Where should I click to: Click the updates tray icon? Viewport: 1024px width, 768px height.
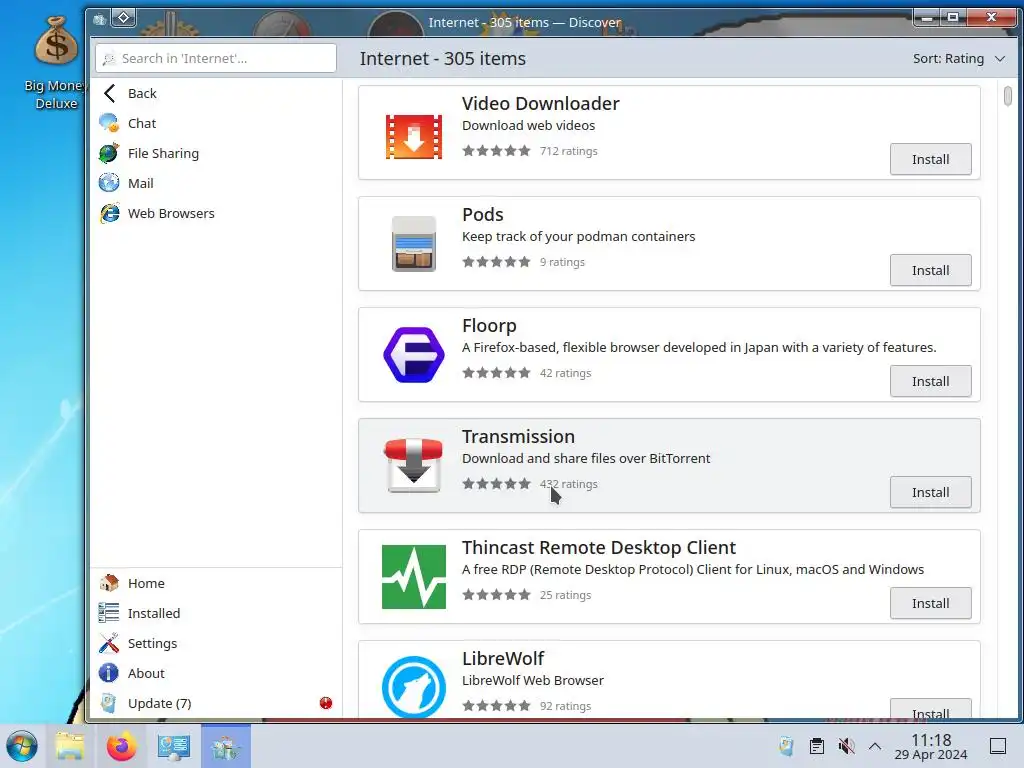[786, 746]
